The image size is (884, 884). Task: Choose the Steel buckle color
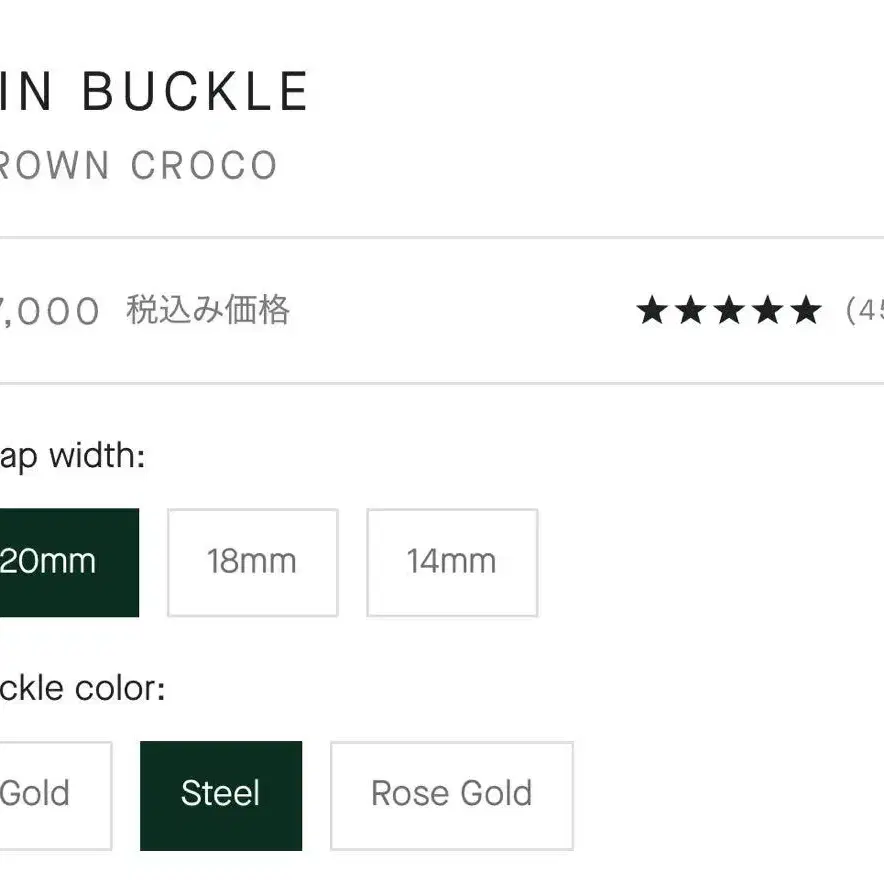click(x=221, y=795)
